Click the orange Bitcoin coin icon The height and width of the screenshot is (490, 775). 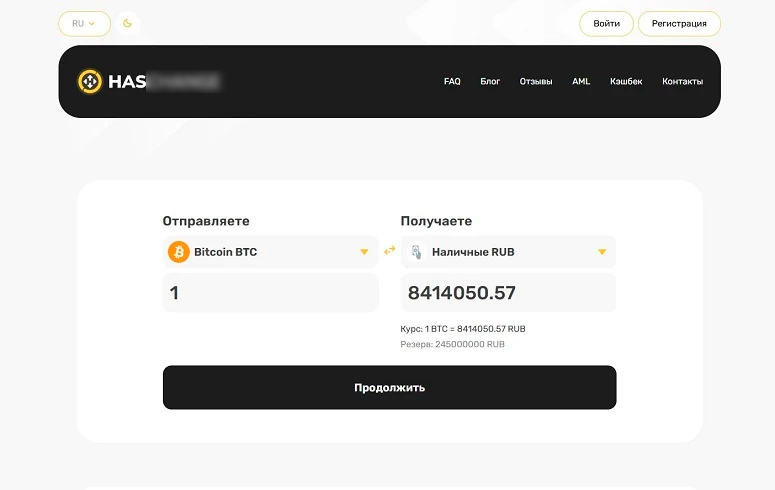[179, 252]
